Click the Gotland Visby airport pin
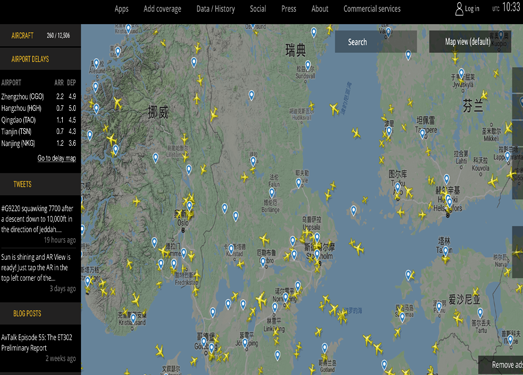Image resolution: width=523 pixels, height=375 pixels. tap(325, 348)
